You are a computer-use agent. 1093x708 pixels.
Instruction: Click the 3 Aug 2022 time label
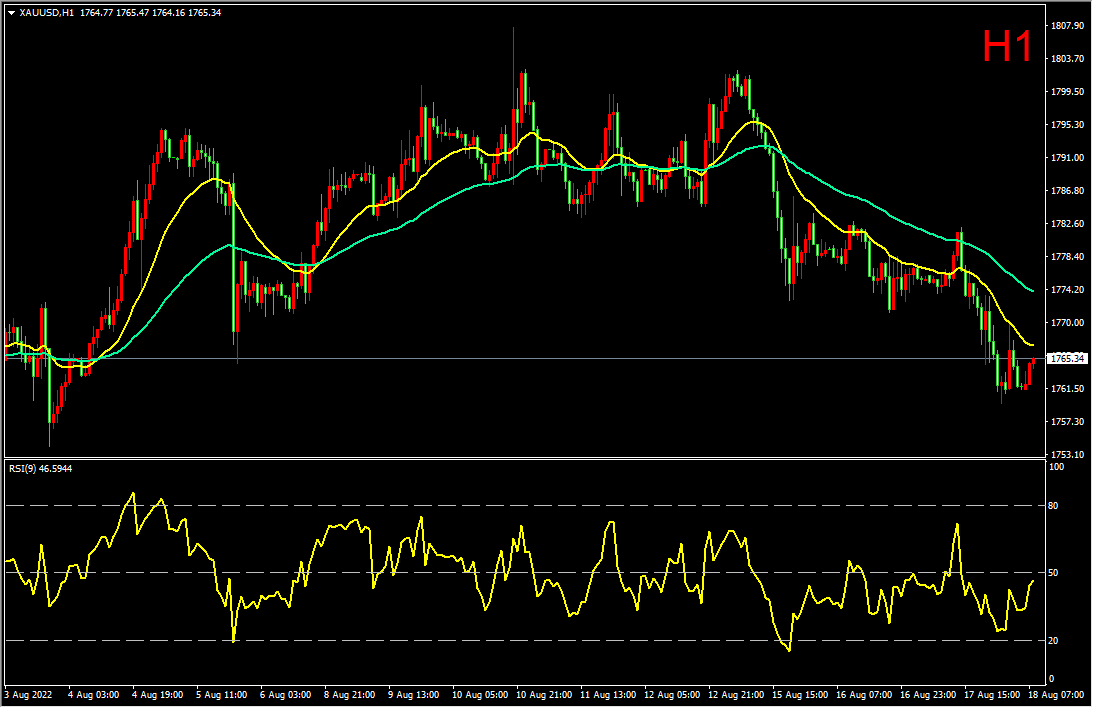[29, 695]
